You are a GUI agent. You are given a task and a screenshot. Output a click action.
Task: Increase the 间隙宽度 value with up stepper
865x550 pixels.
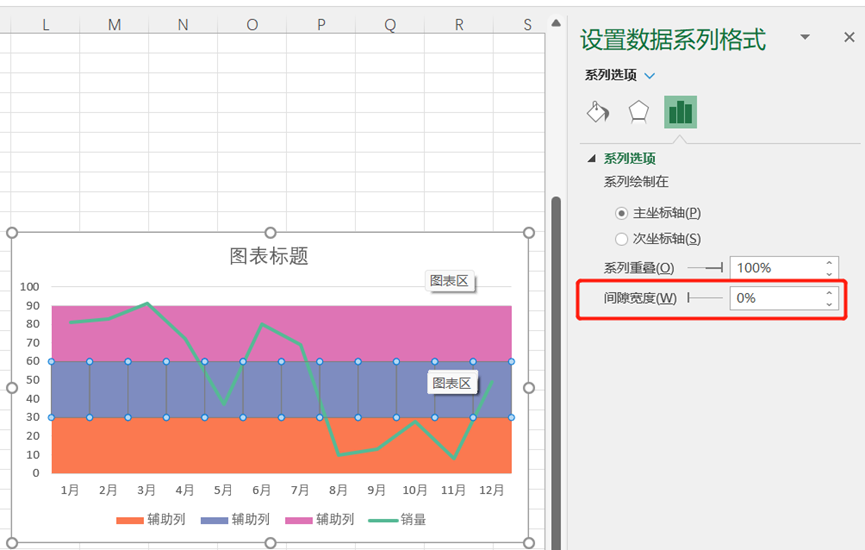pyautogui.click(x=829, y=293)
